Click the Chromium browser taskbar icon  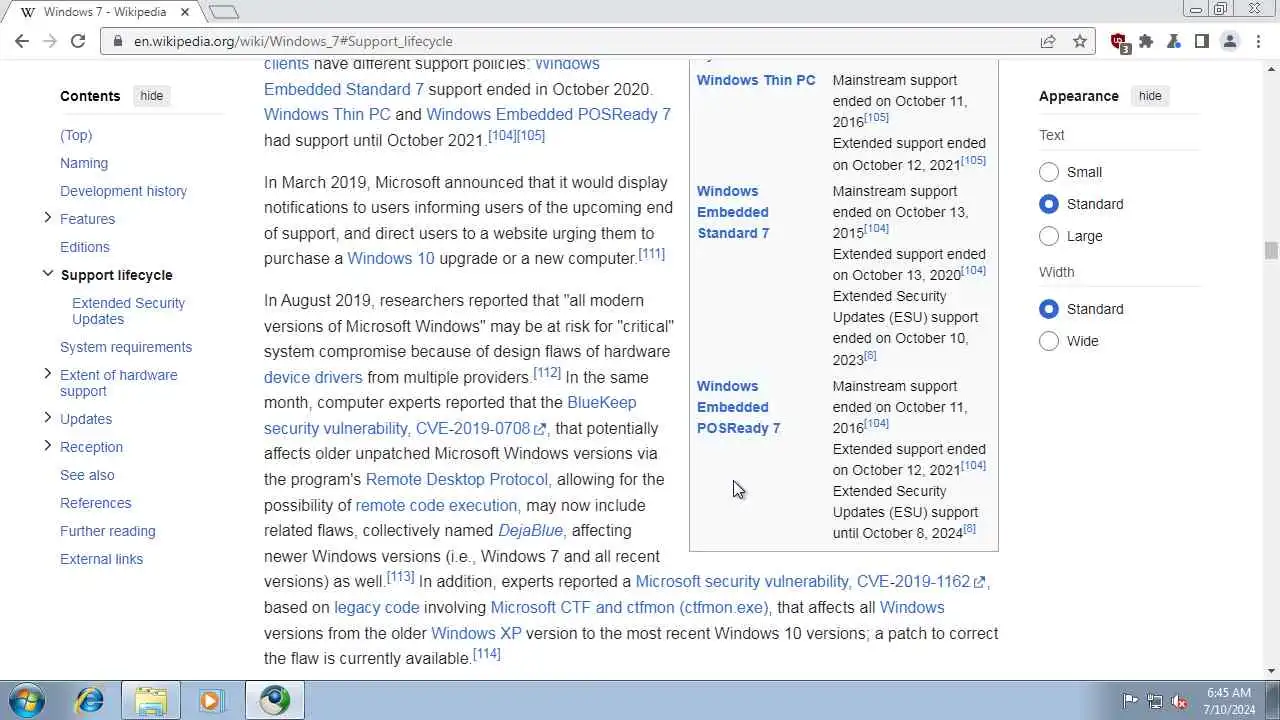click(274, 700)
